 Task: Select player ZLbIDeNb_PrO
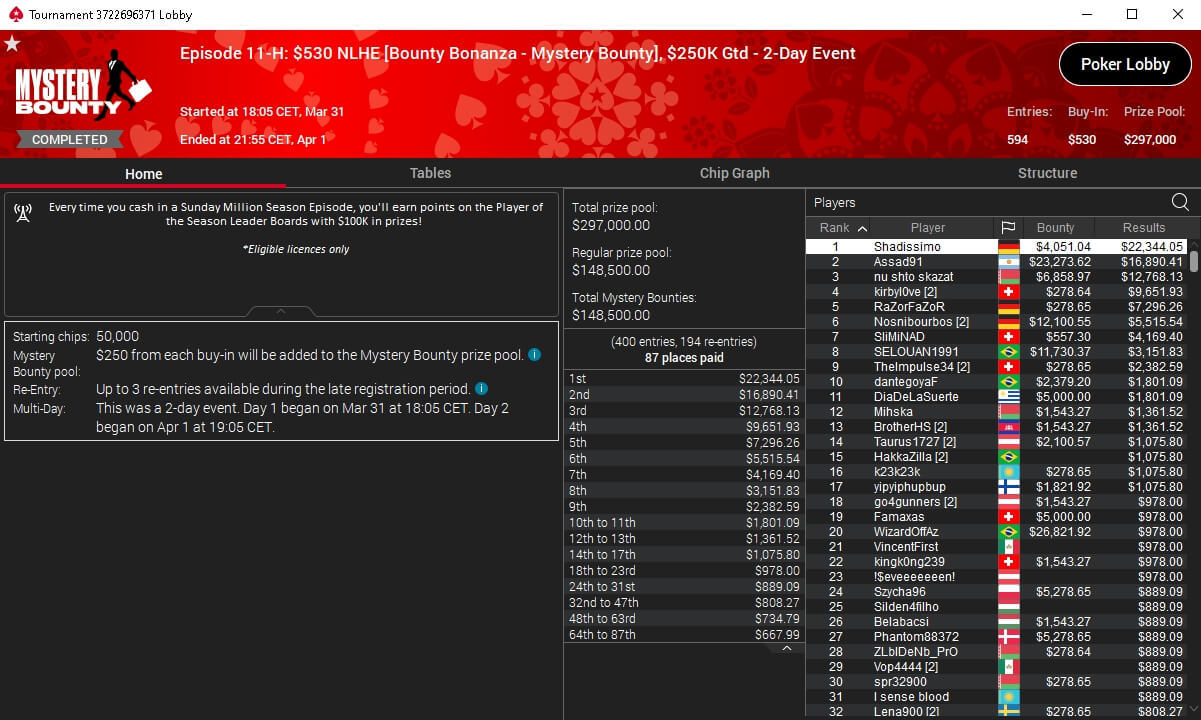pos(997,652)
